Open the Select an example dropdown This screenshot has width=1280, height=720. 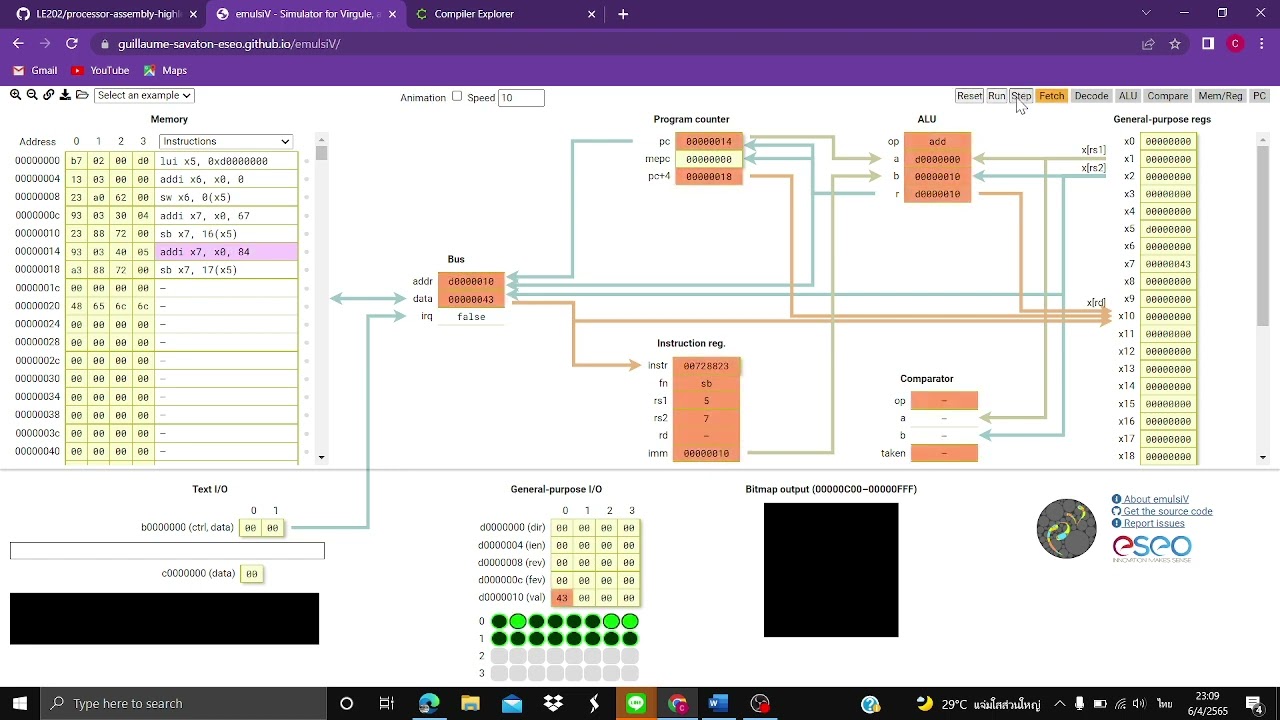click(144, 95)
